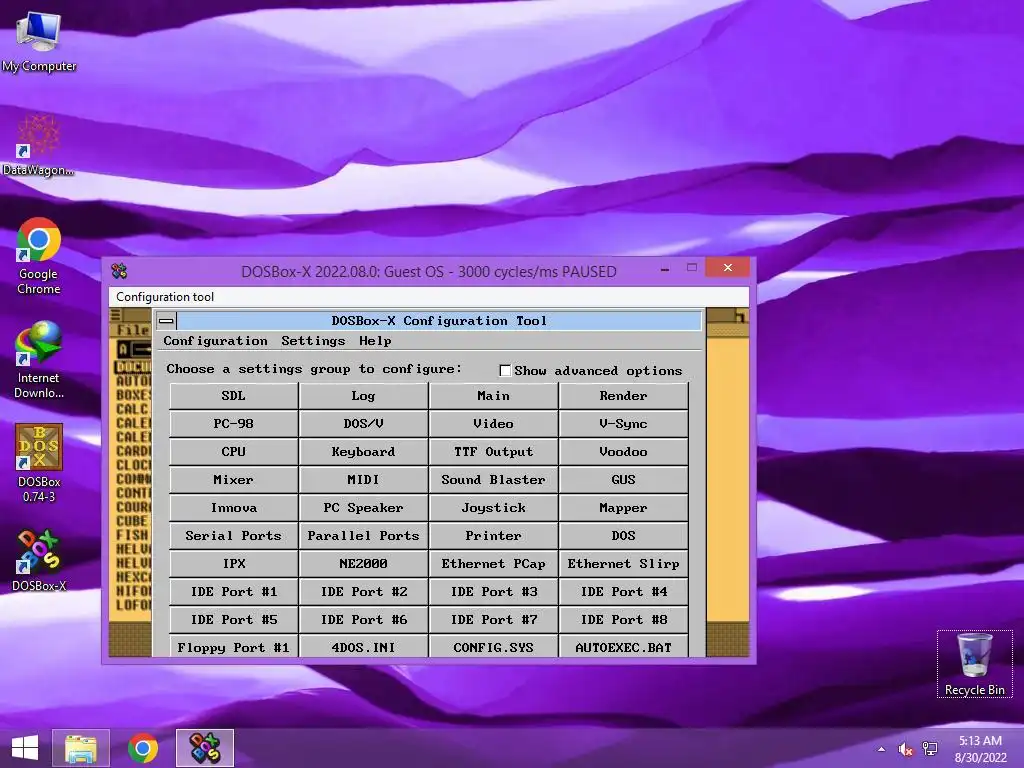Open Internet Download Manager desktop shortcut
The height and width of the screenshot is (768, 1024).
39,360
